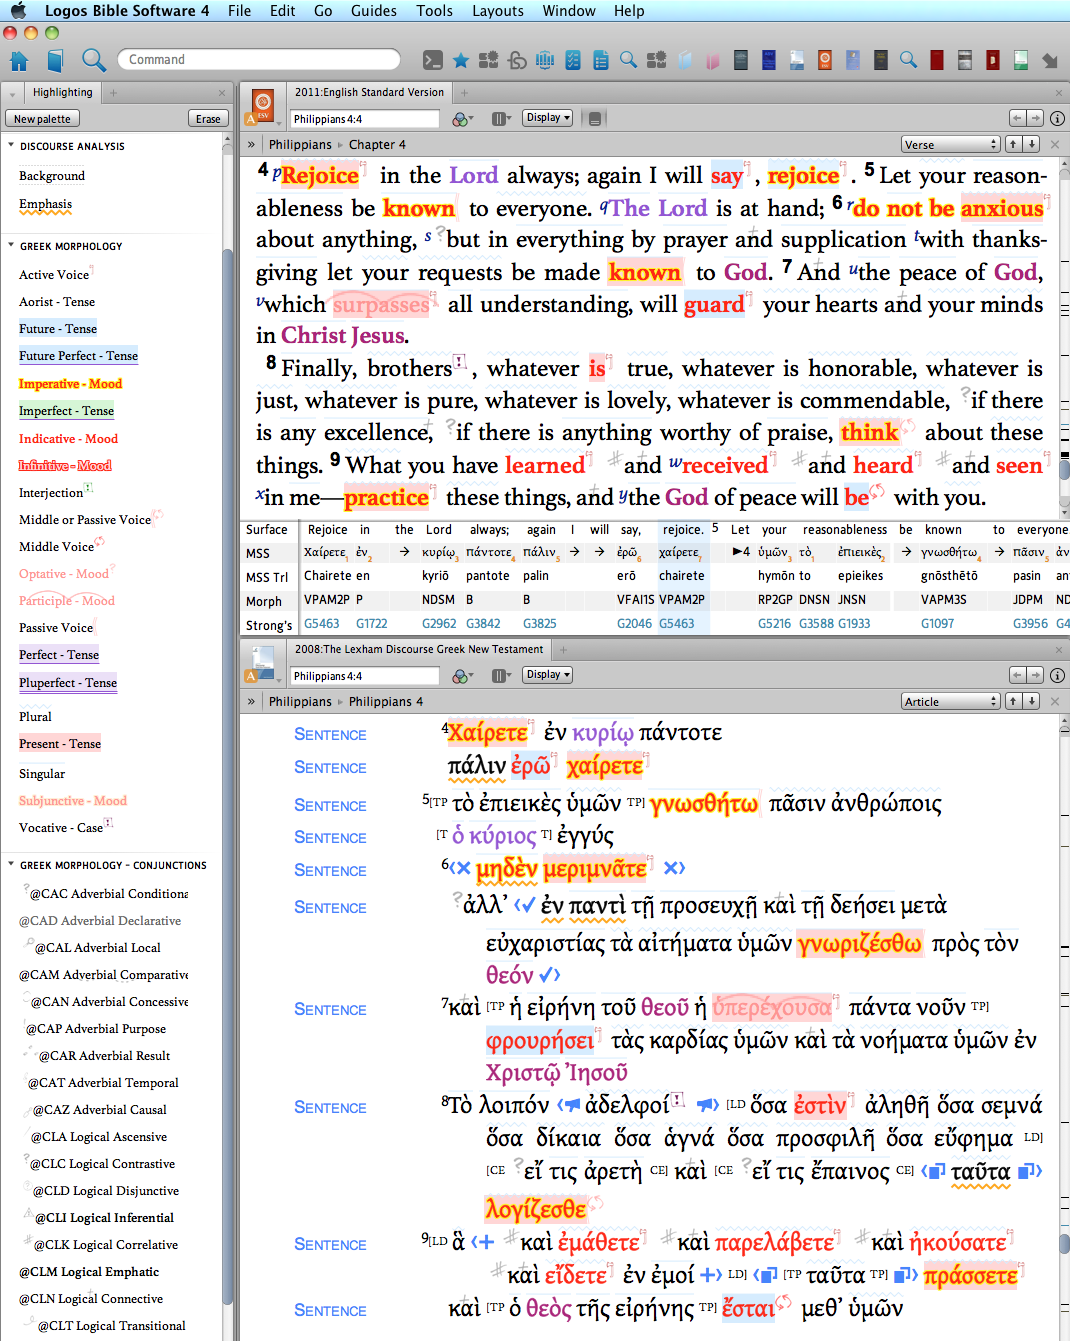Image resolution: width=1070 pixels, height=1341 pixels.
Task: Toggle the interlinear ribbon in ESV panel
Action: tap(594, 119)
